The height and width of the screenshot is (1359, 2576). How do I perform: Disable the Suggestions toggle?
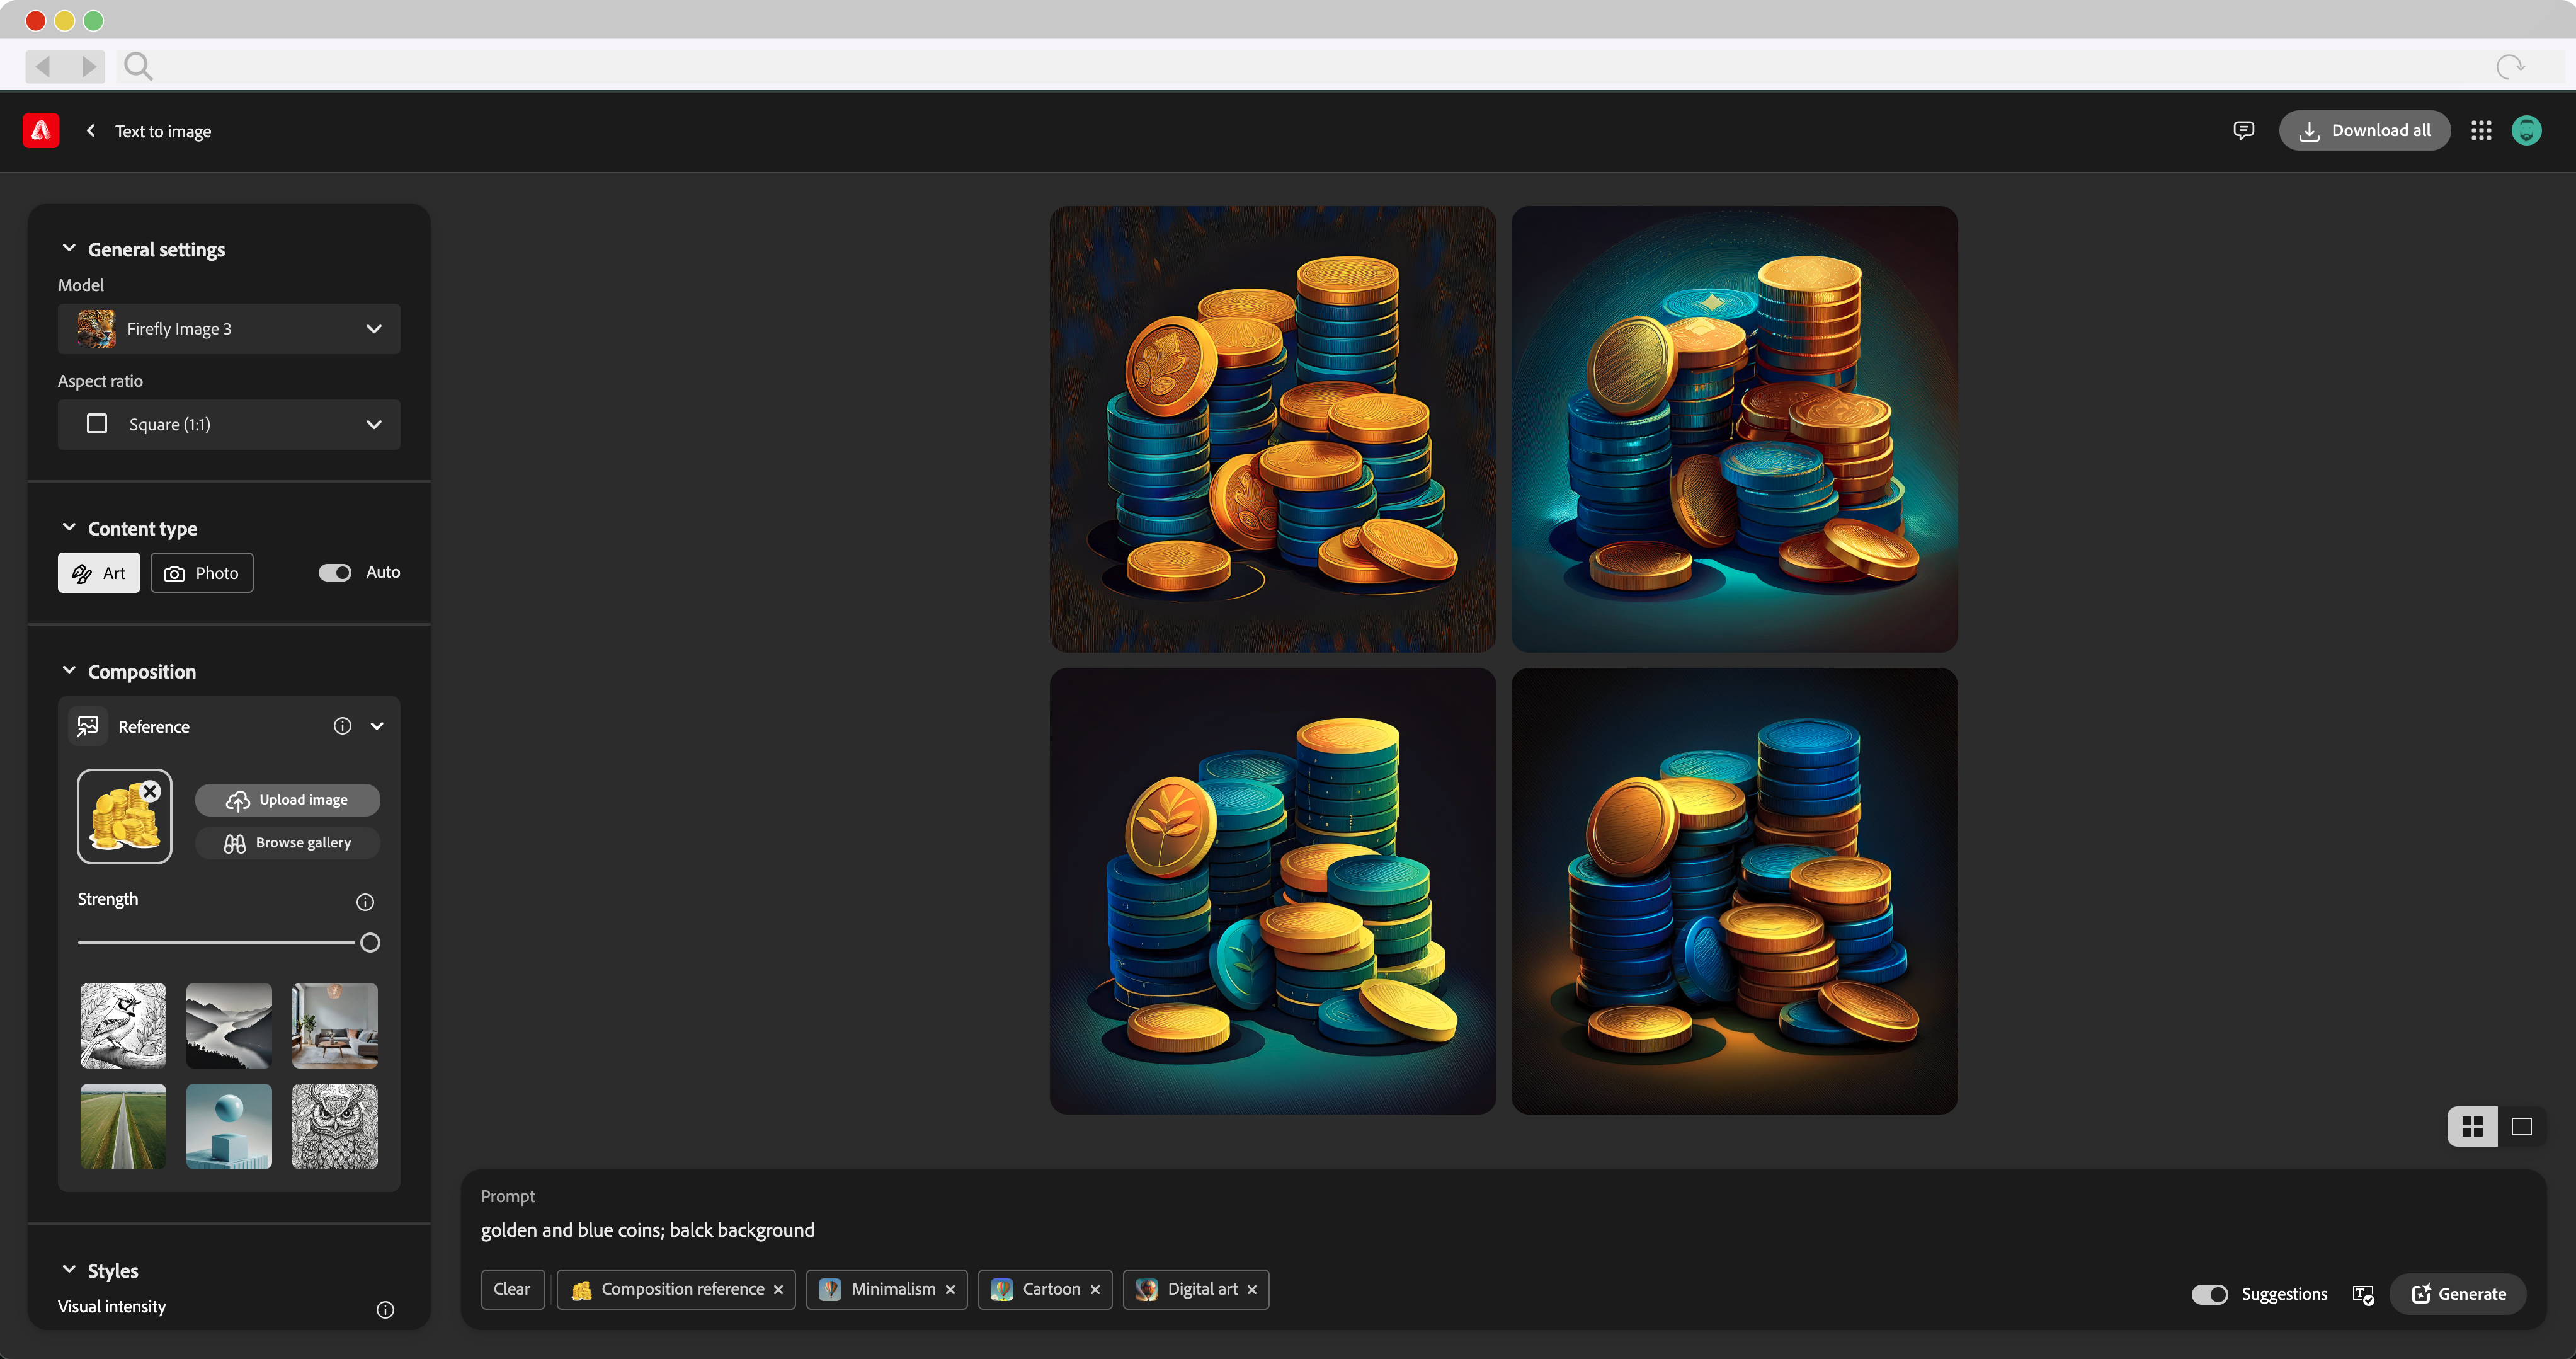point(2209,1295)
